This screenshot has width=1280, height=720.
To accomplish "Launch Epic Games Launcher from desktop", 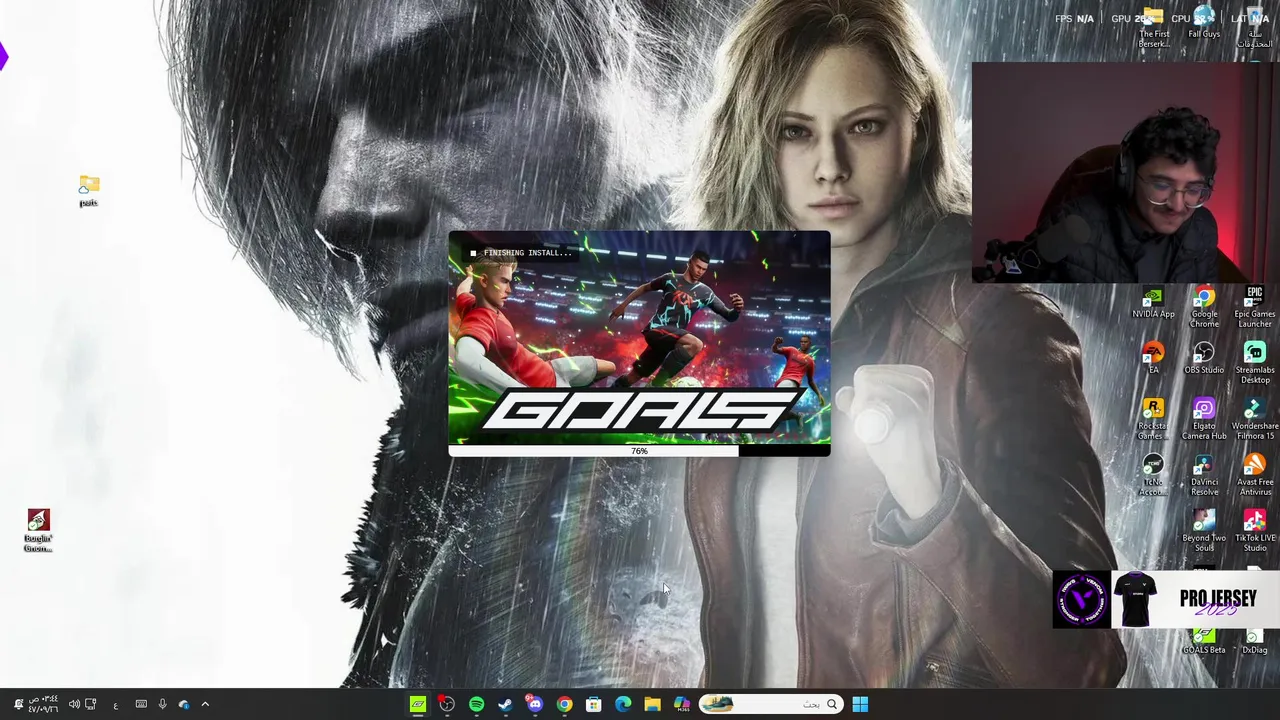I will coord(1254,309).
